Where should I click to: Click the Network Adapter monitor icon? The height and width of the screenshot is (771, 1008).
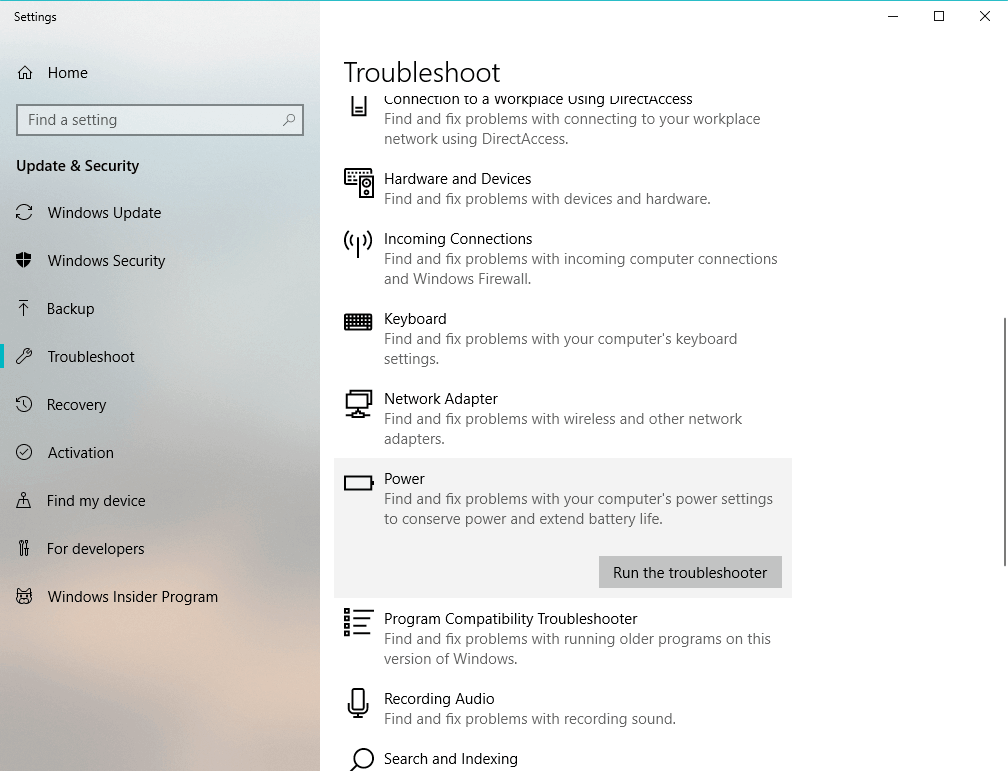[x=358, y=404]
